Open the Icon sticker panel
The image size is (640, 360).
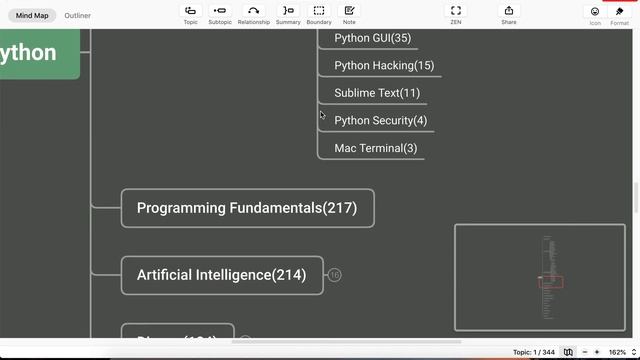(595, 16)
